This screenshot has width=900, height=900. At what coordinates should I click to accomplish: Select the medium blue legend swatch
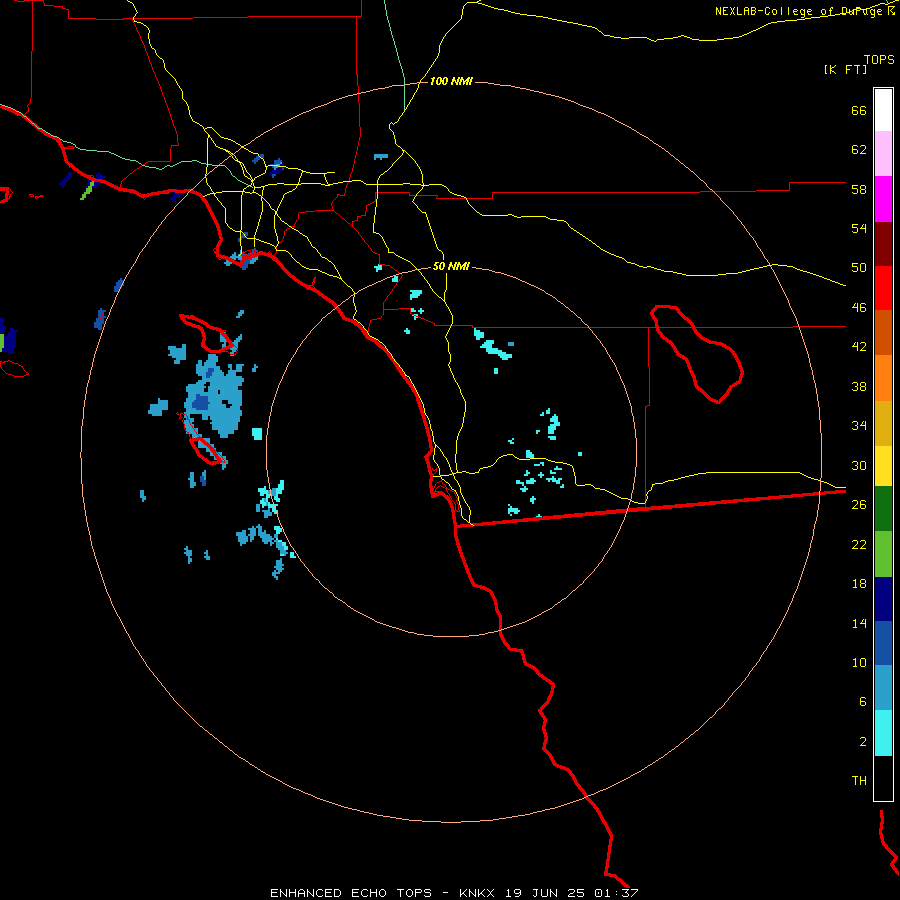tap(883, 643)
